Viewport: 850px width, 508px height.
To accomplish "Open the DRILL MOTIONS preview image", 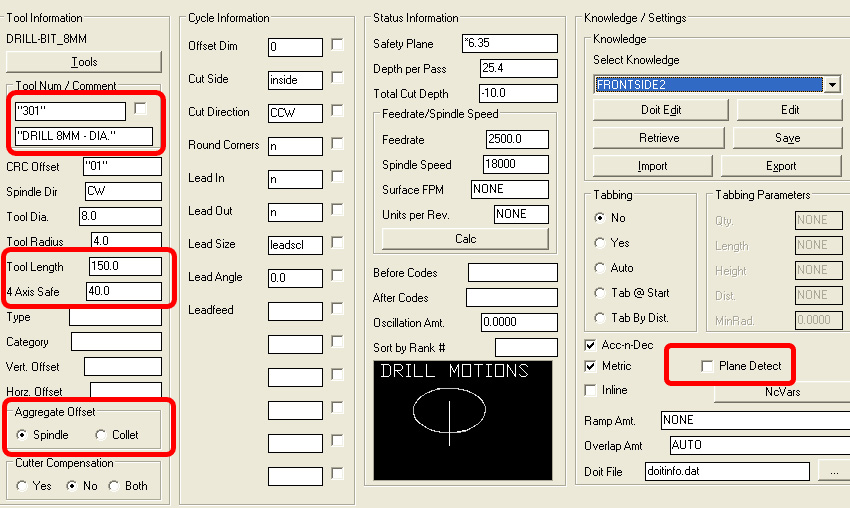I will [463, 421].
